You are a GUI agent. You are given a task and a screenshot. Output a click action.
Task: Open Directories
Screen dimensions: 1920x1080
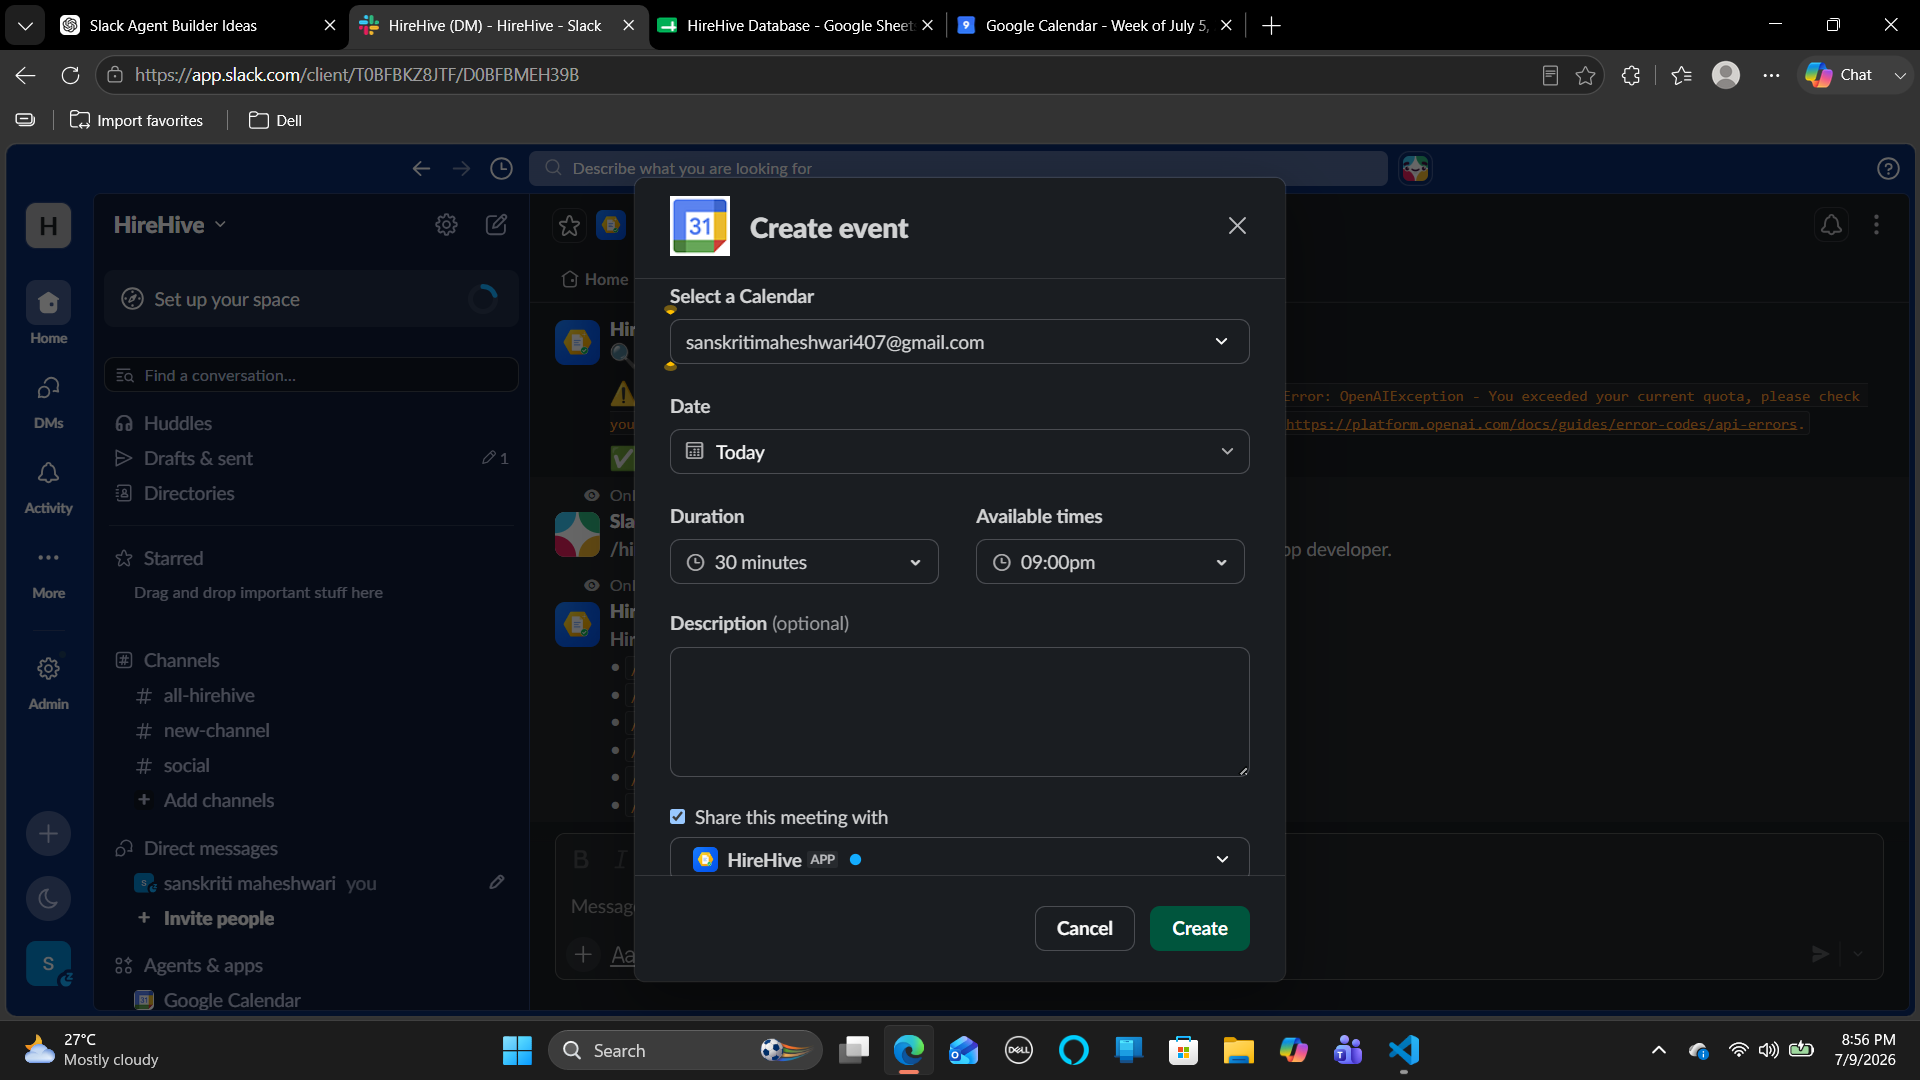pyautogui.click(x=311, y=493)
